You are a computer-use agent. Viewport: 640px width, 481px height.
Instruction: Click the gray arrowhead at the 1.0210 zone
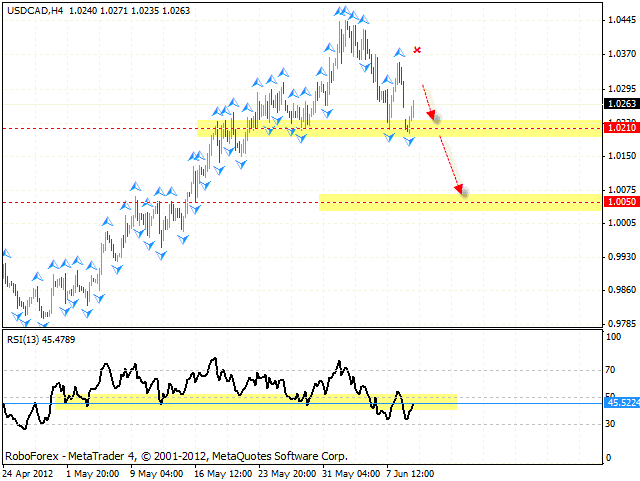click(435, 119)
